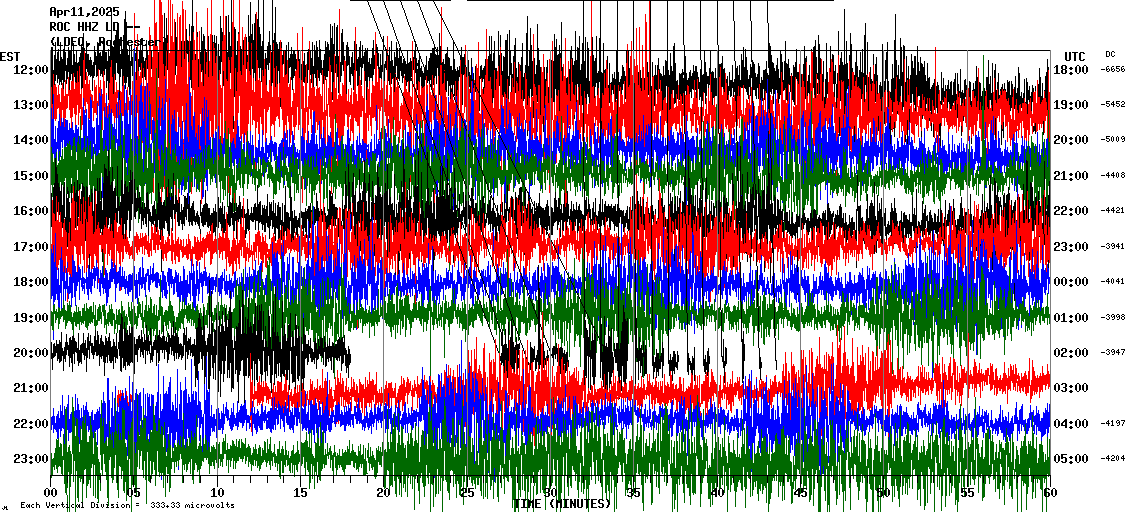Click the UTC time label "01:00"
Viewport: 1130px width, 519px height.
pos(1071,317)
